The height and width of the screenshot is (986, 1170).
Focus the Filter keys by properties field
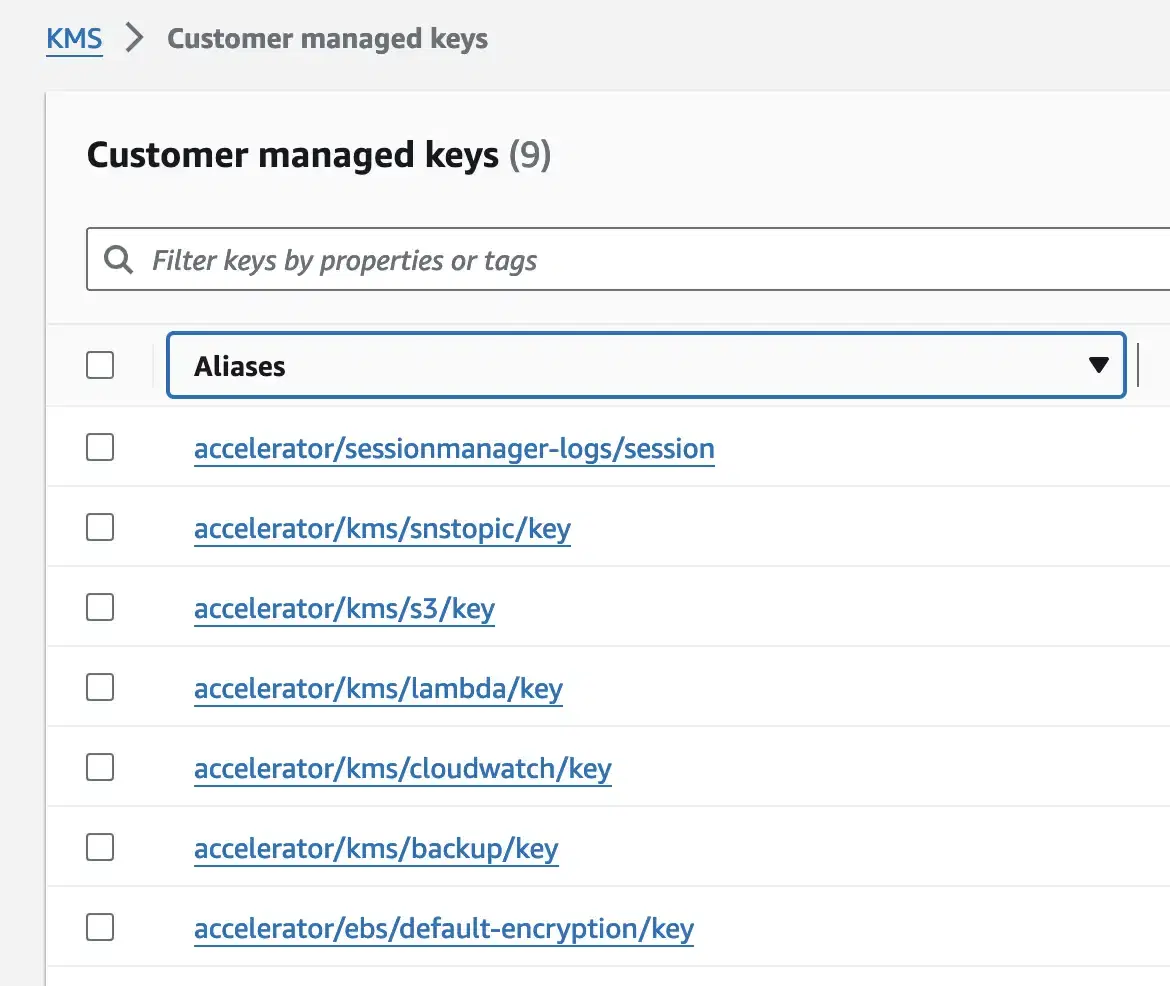[x=628, y=259]
